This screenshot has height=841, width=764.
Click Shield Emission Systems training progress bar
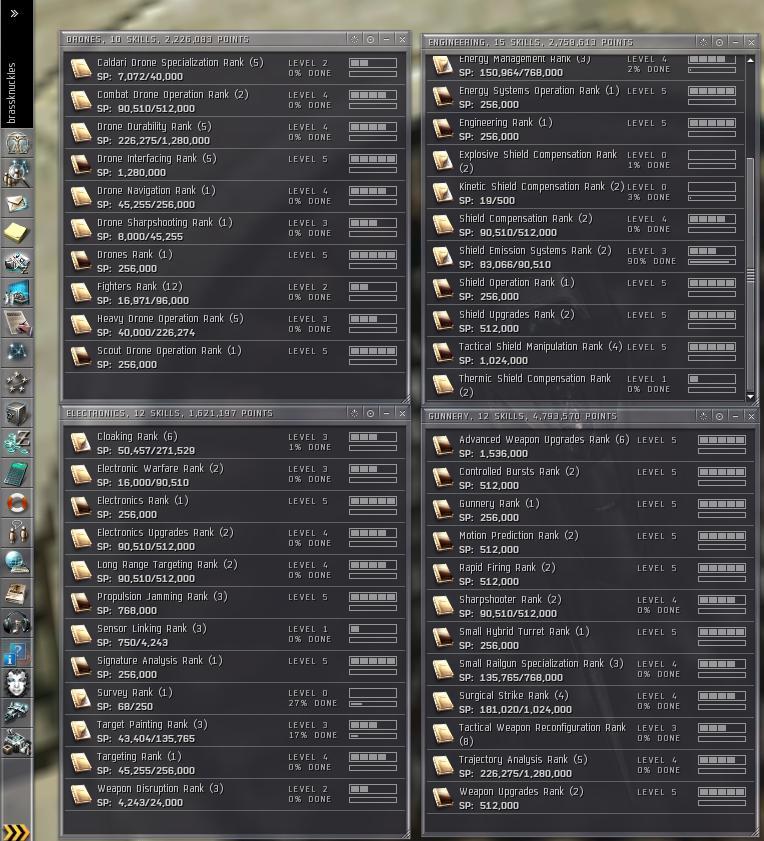tap(712, 262)
